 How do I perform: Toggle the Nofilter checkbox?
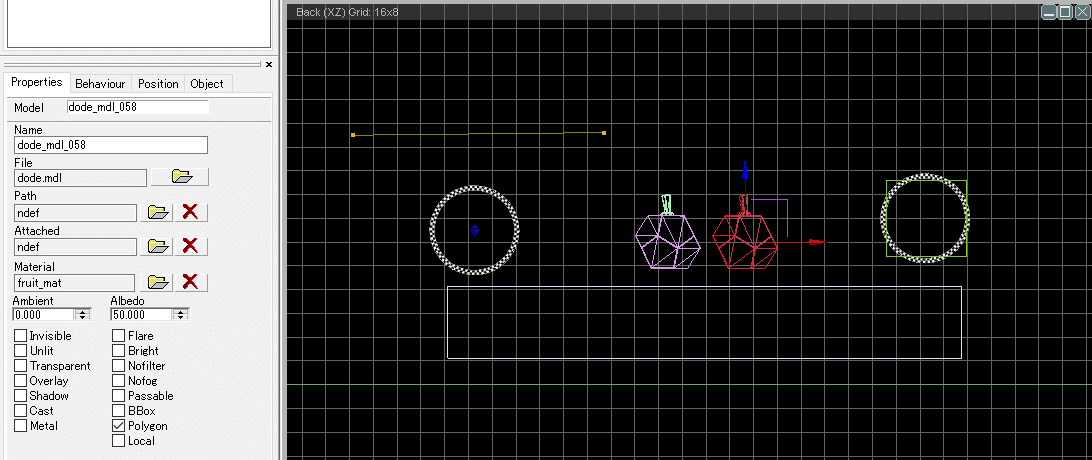click(x=118, y=366)
